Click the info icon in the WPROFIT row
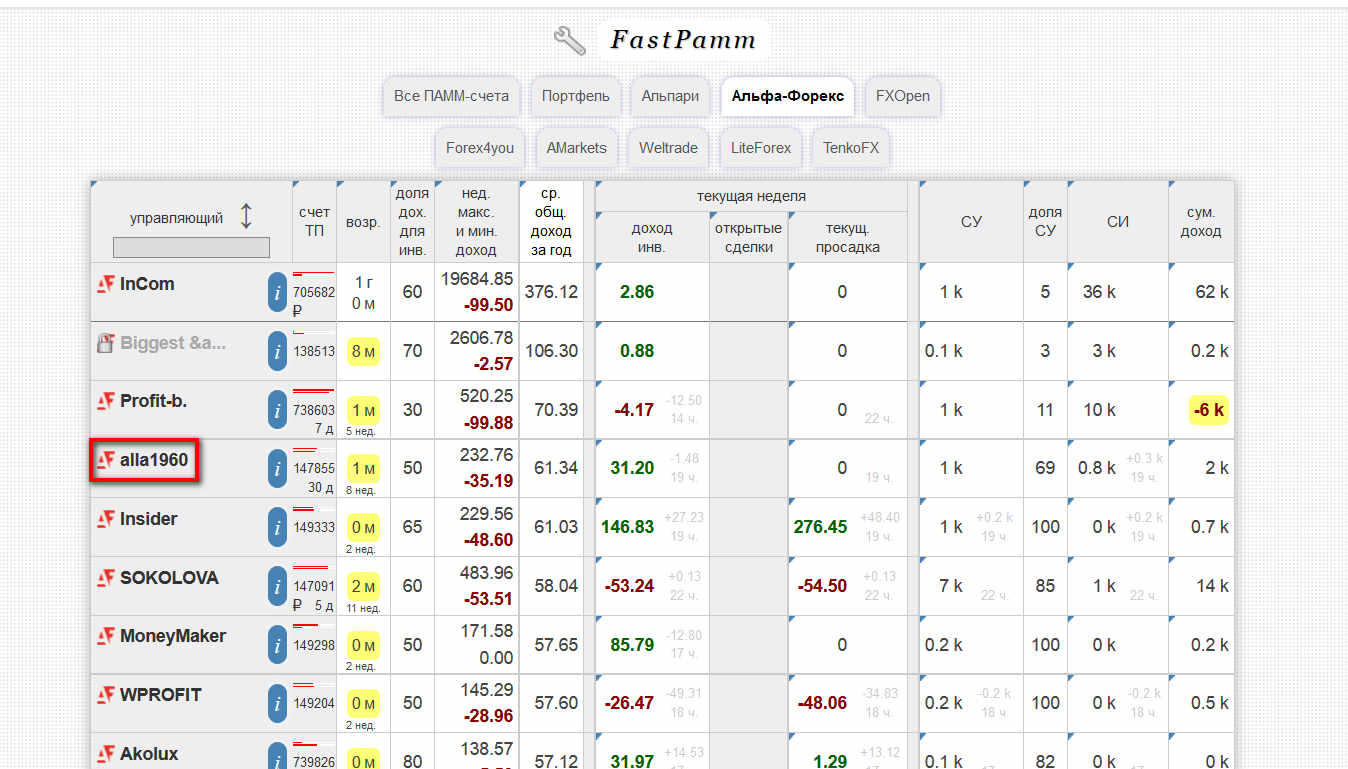 [x=277, y=703]
